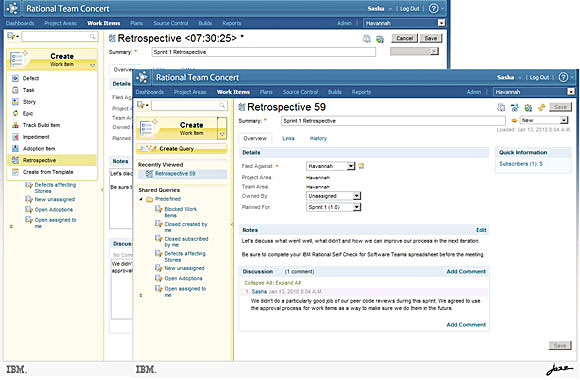
Task: Select Retrospective in the back window Create list
Action: 52,160
